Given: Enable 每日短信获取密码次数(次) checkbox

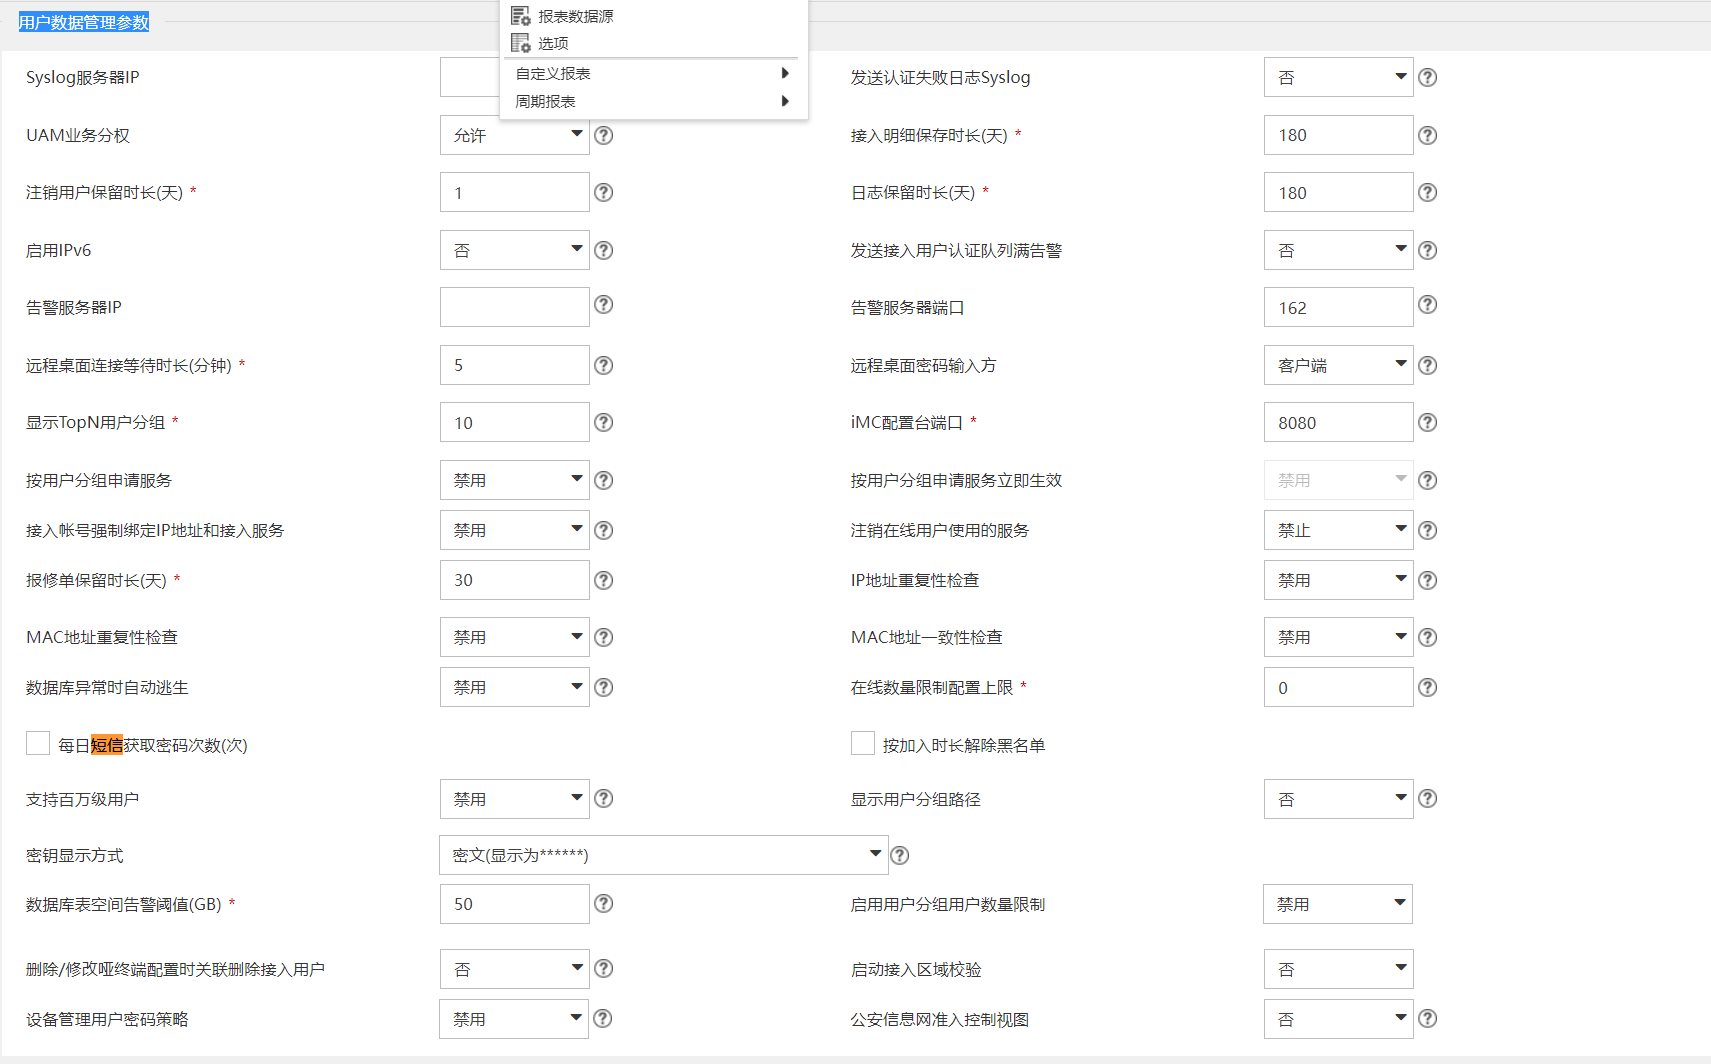Looking at the screenshot, I should tap(38, 743).
